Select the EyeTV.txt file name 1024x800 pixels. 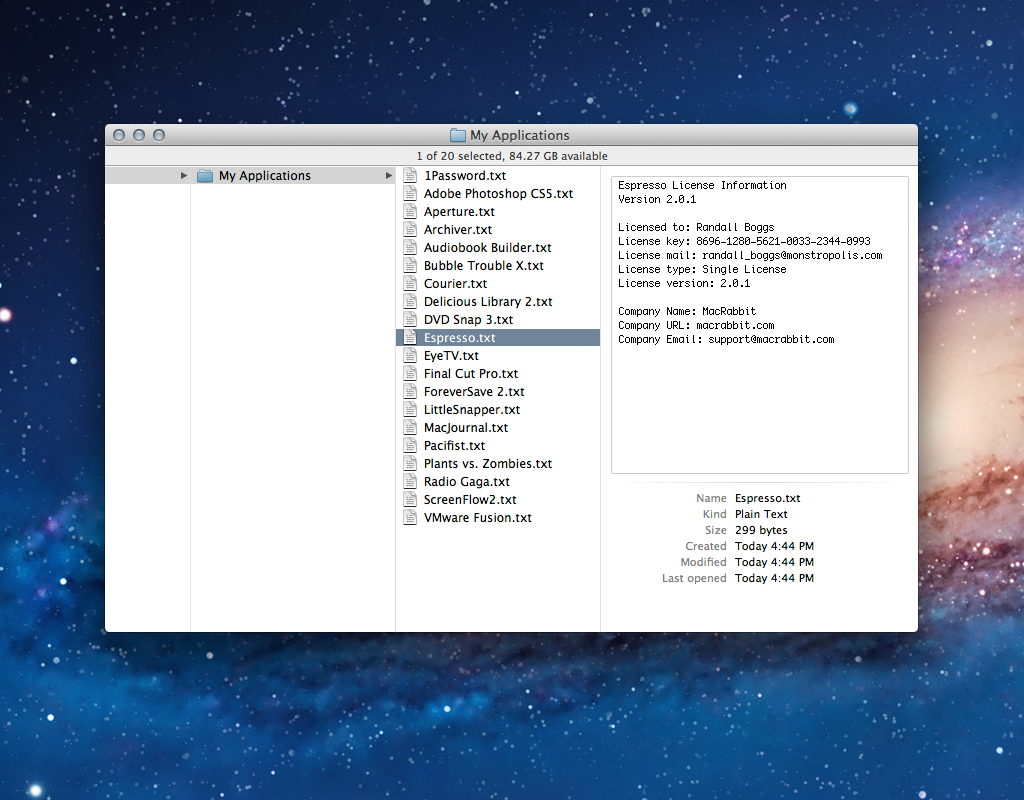click(x=451, y=355)
